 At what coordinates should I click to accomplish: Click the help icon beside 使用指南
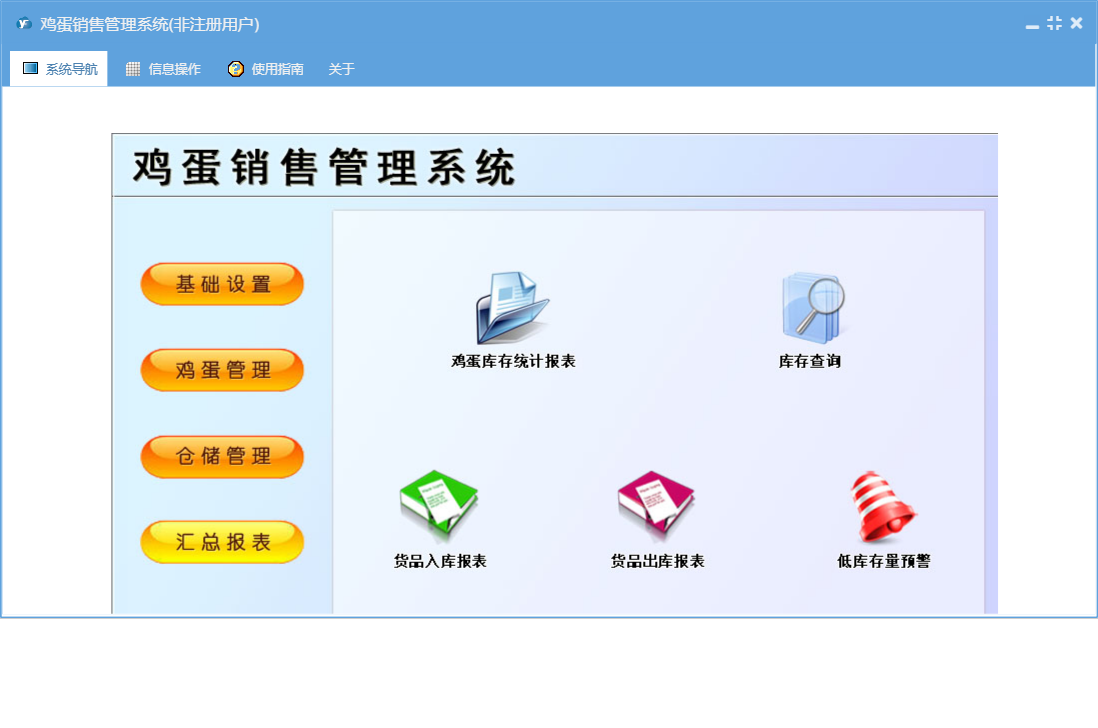point(236,69)
